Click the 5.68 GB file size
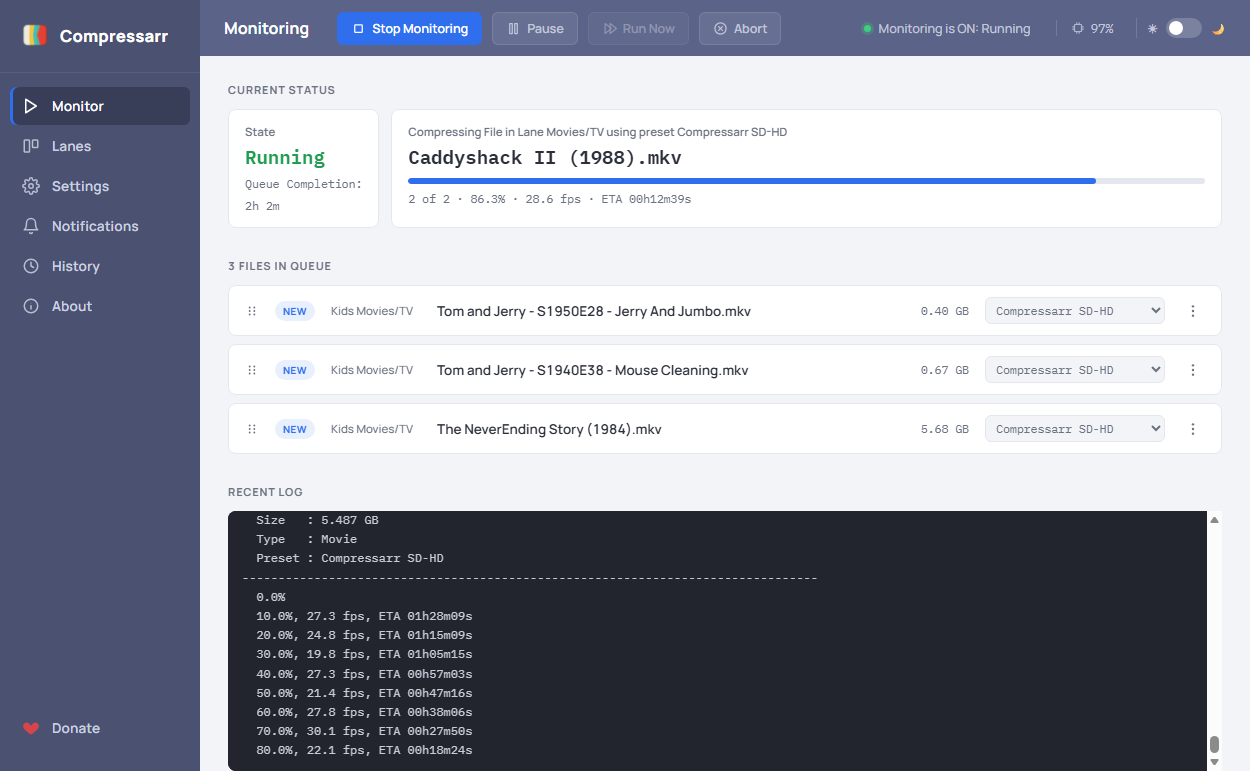This screenshot has width=1250, height=771. [945, 429]
